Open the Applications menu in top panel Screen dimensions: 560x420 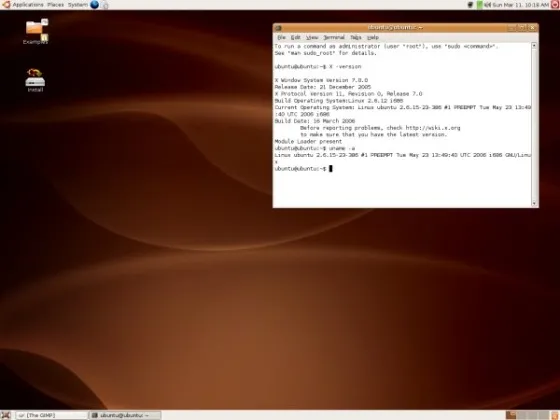pos(28,5)
